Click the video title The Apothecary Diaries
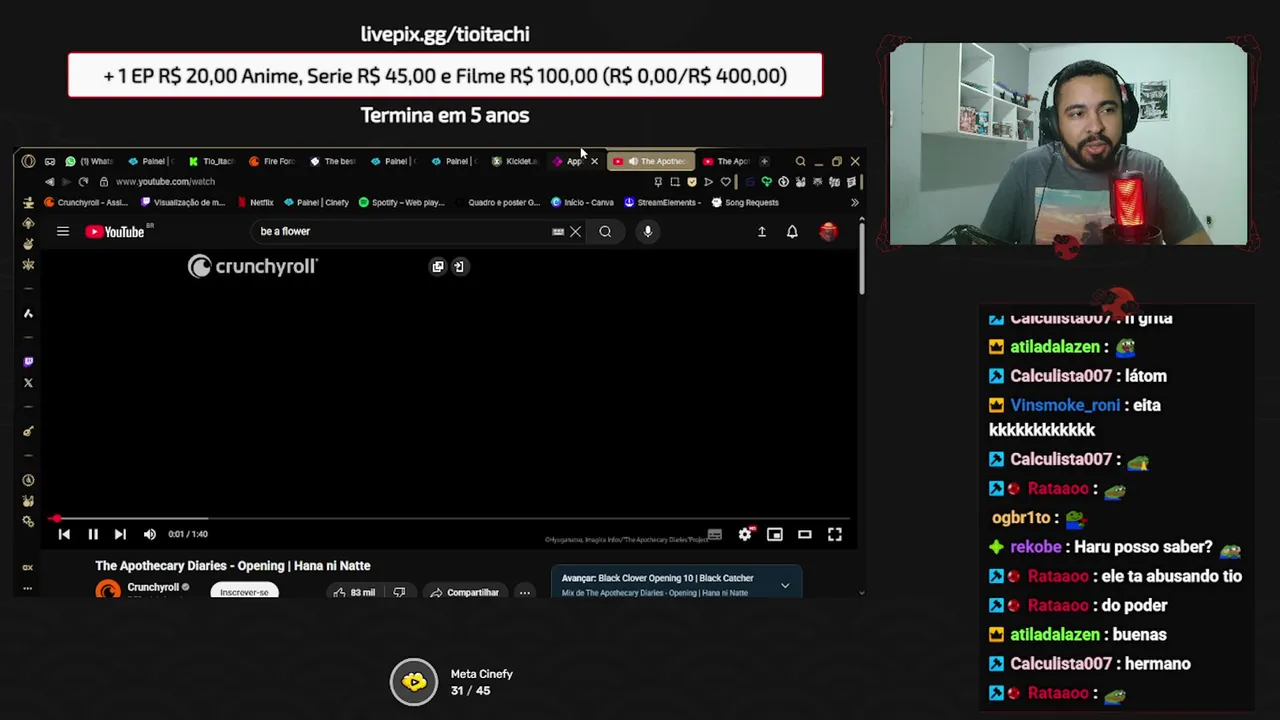The height and width of the screenshot is (720, 1280). tap(232, 566)
